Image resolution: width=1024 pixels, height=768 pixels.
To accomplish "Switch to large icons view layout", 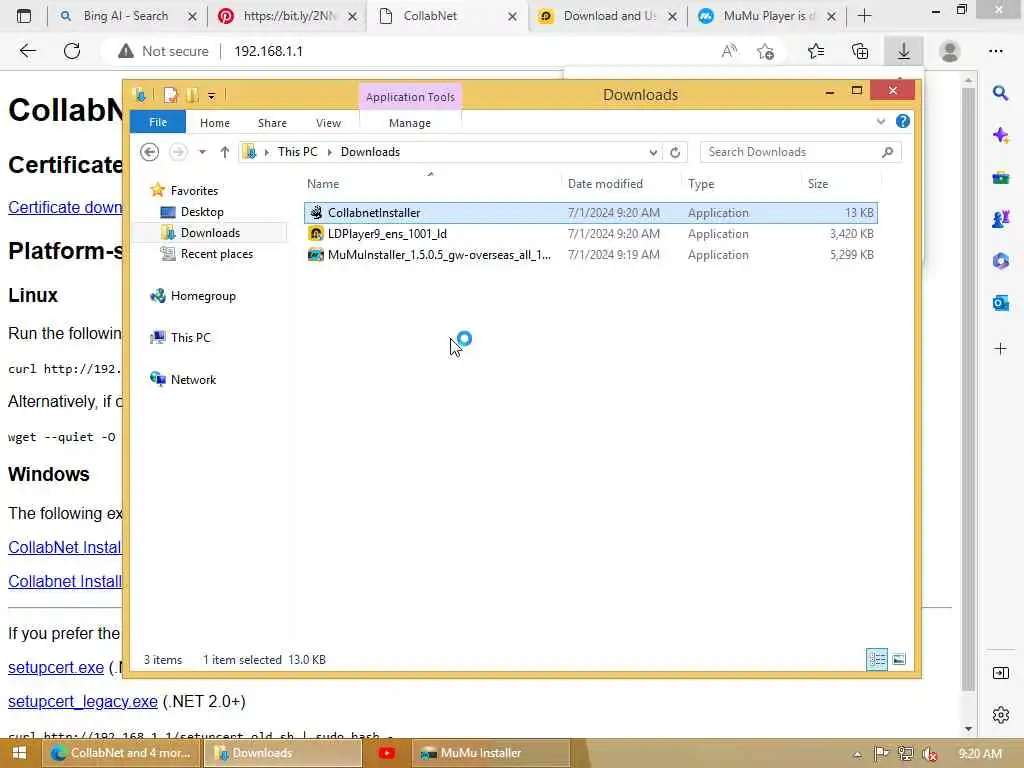I will click(899, 660).
